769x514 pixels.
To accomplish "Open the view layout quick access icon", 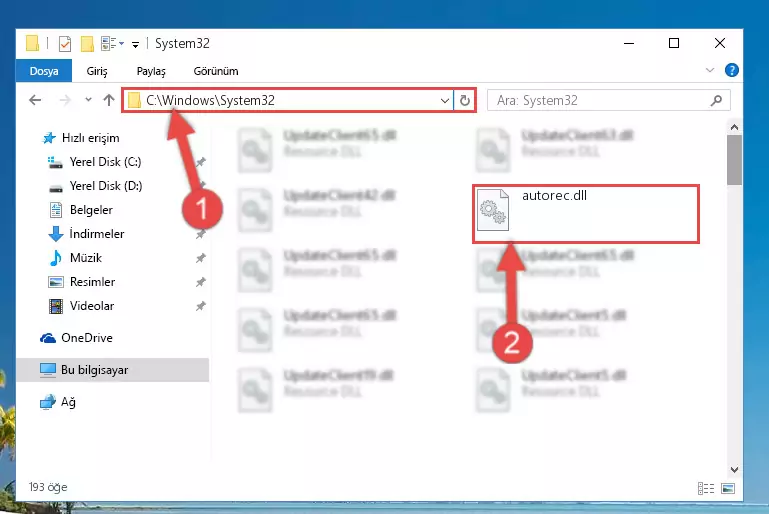I will tap(112, 44).
